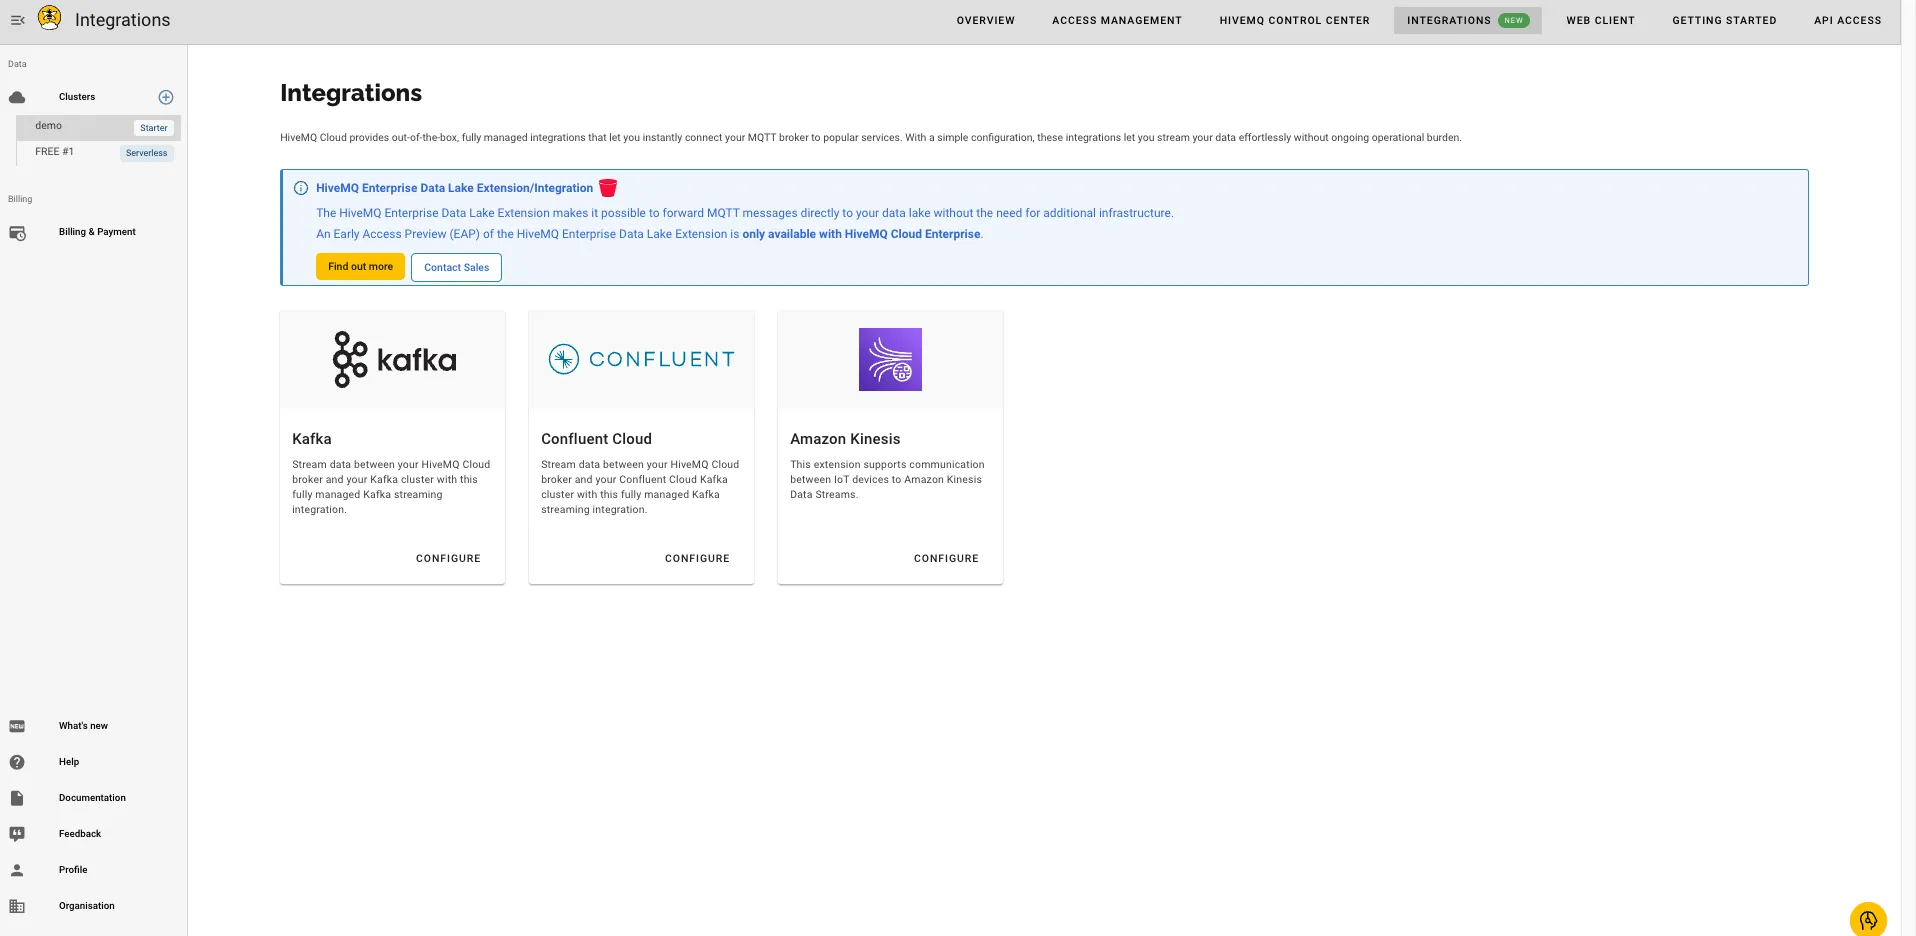The width and height of the screenshot is (1916, 936).
Task: Open the Access Management tab
Action: pyautogui.click(x=1116, y=20)
